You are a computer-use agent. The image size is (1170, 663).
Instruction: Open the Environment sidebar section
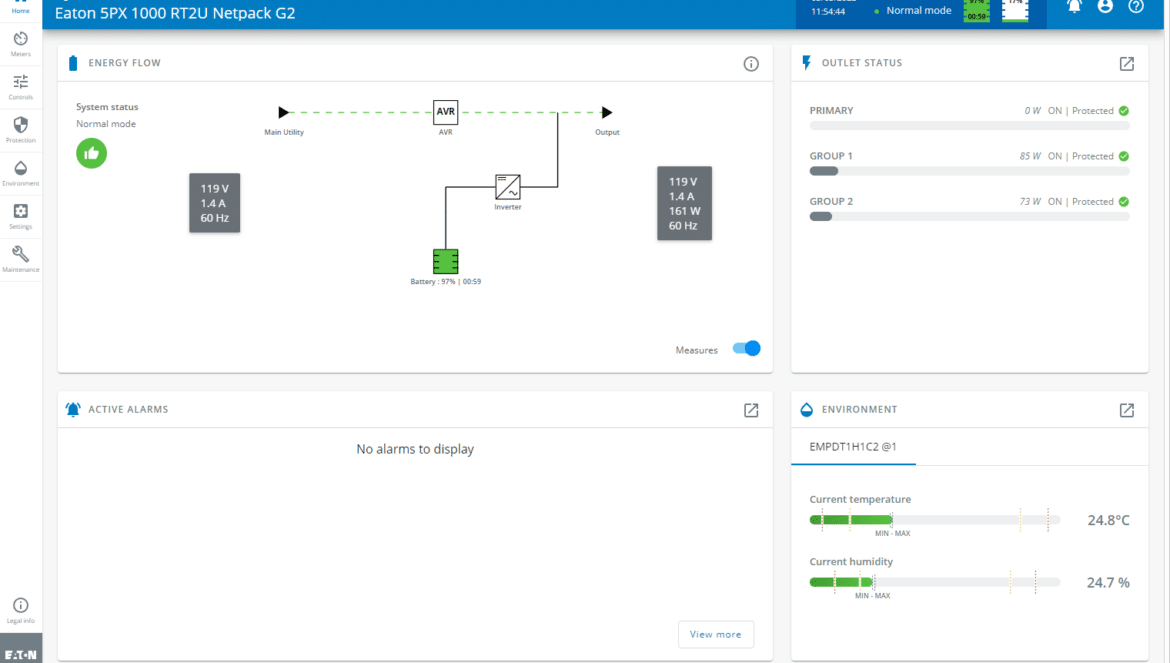[x=21, y=173]
